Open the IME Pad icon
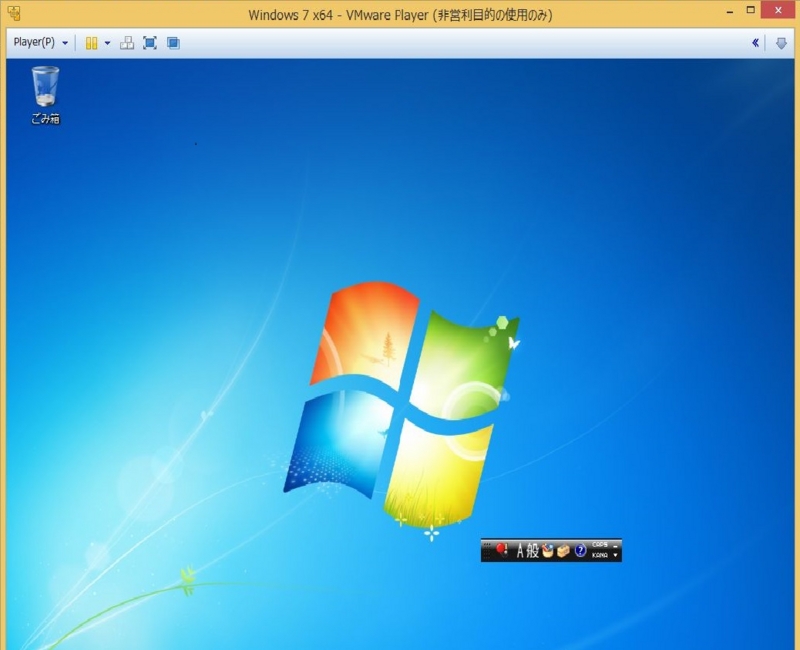This screenshot has height=650, width=800. (547, 551)
